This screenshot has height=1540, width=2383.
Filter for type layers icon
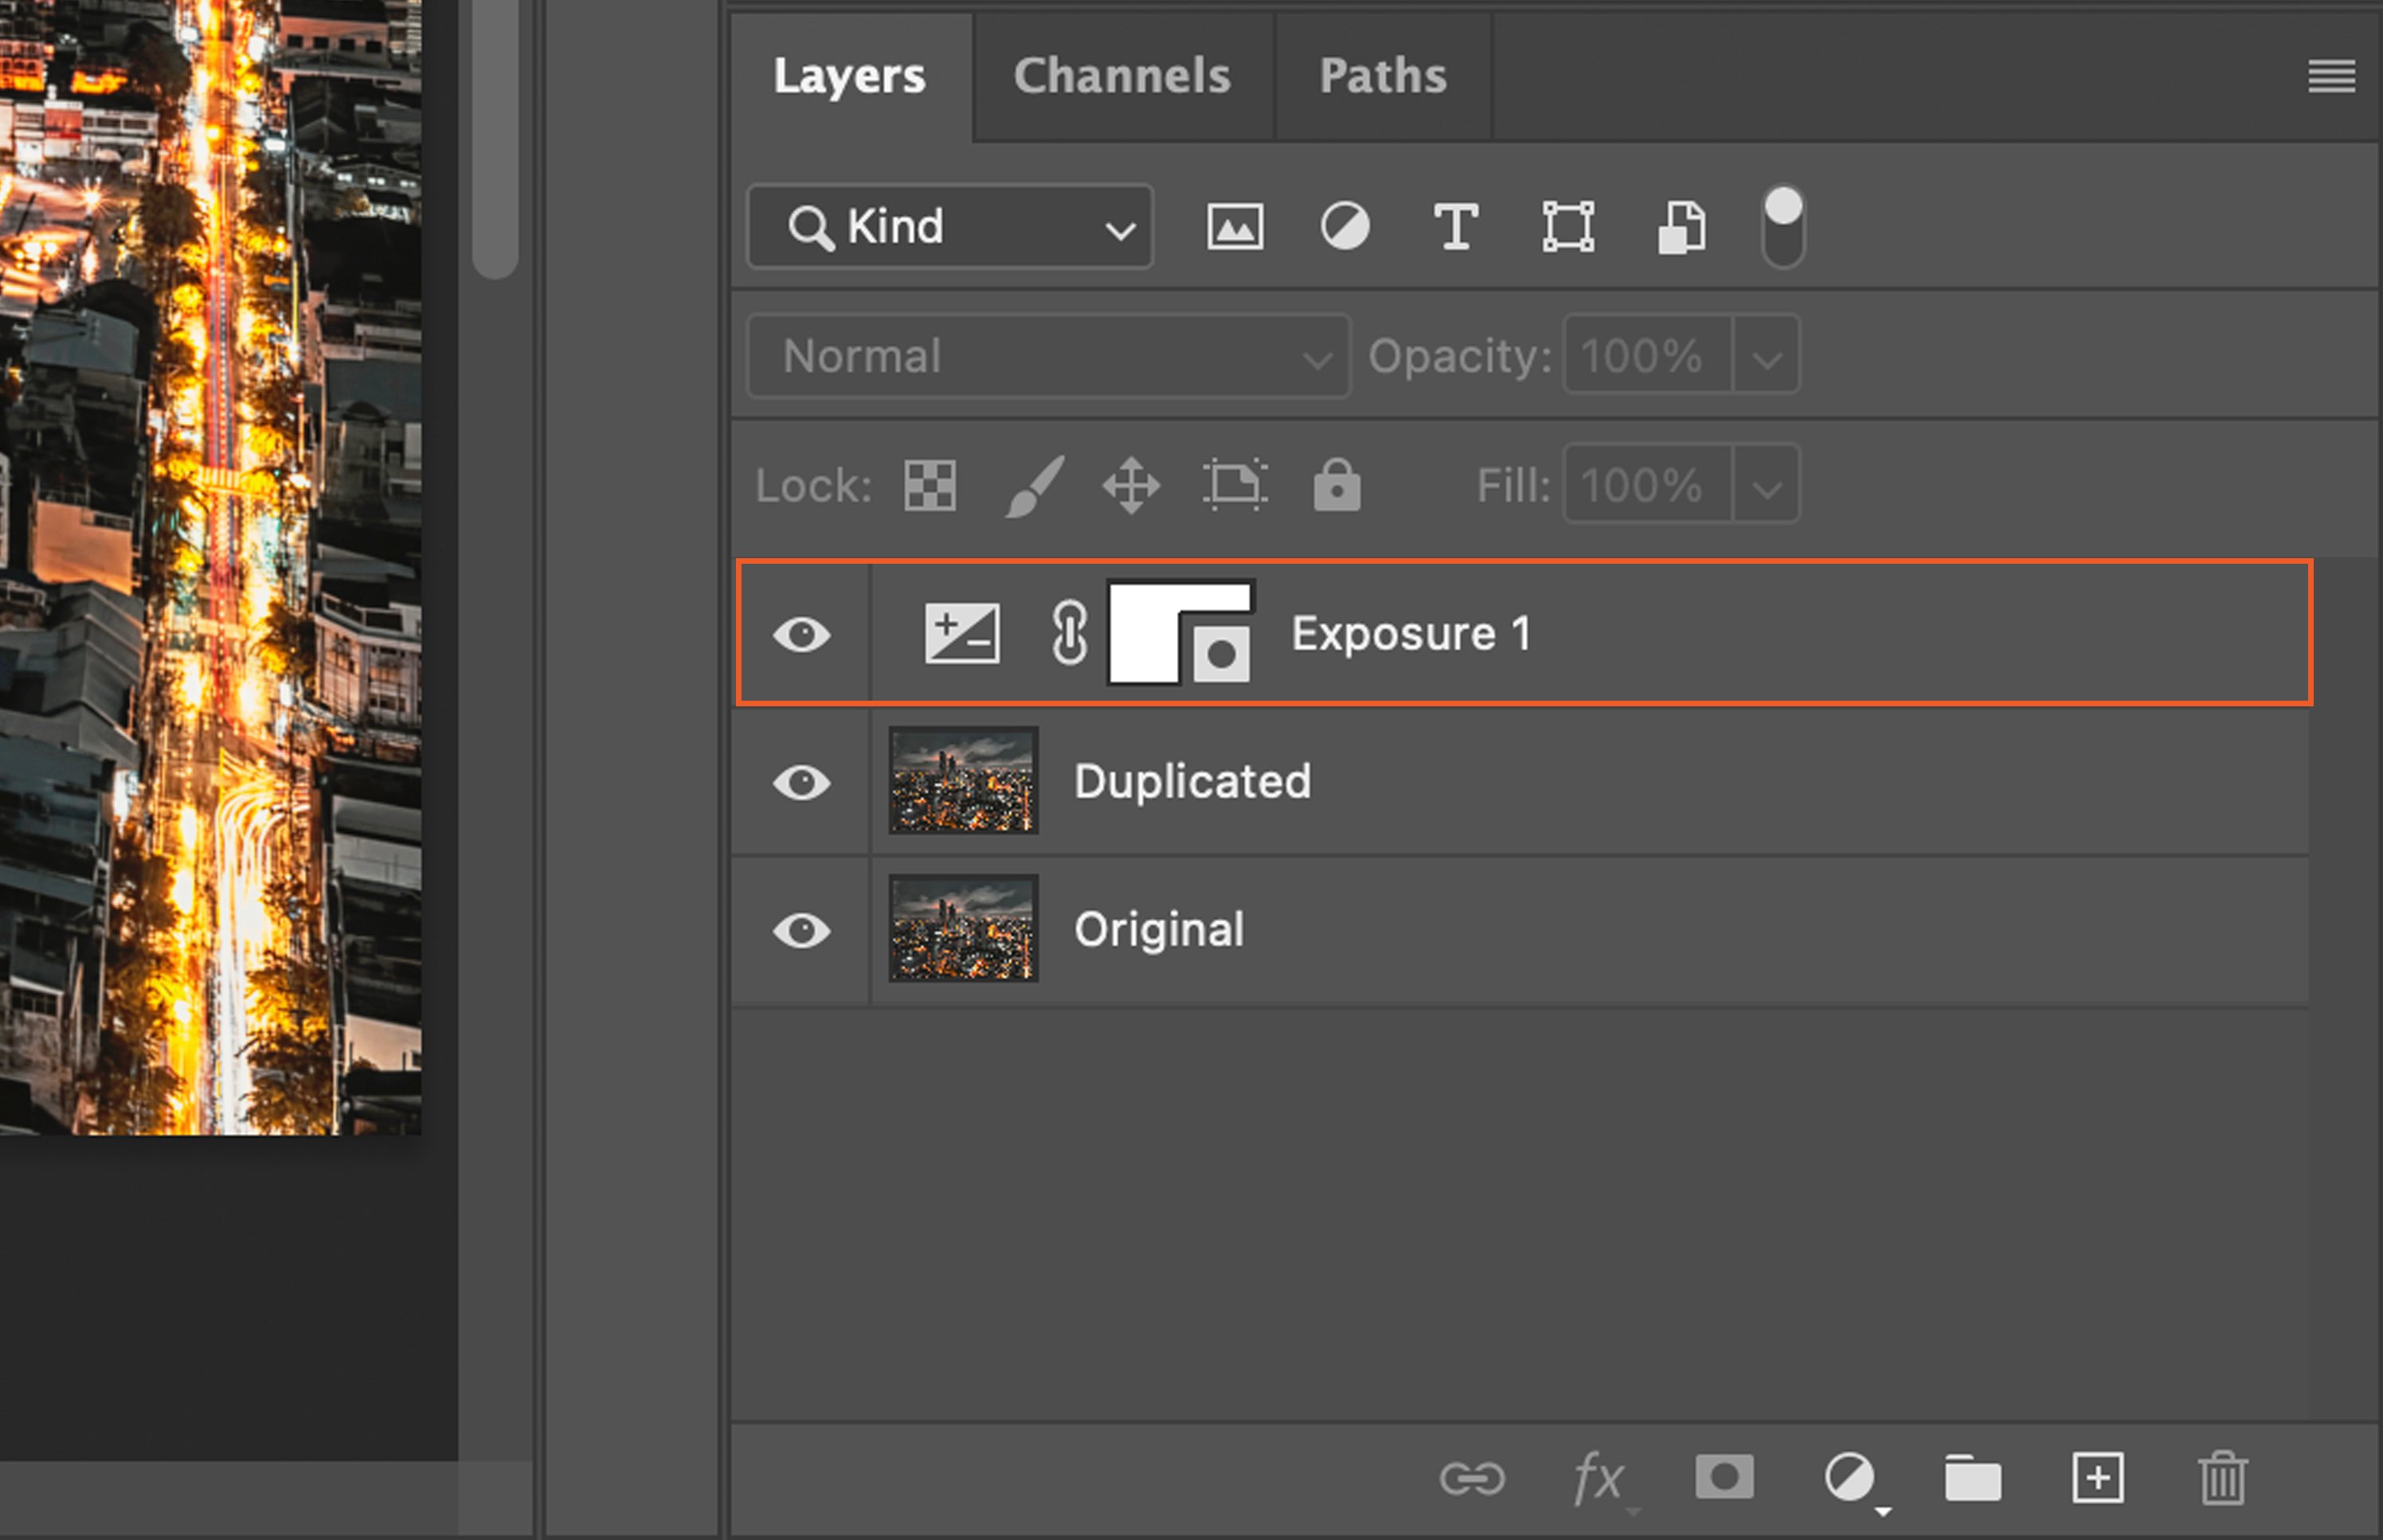point(1455,227)
